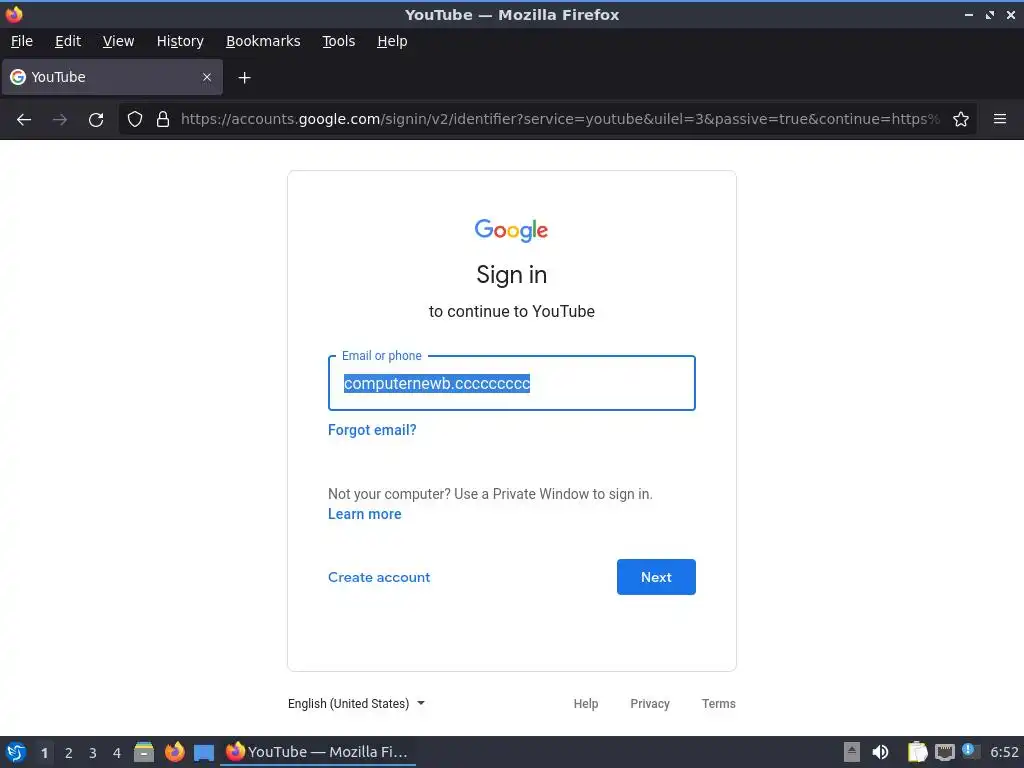Viewport: 1024px width, 768px height.
Task: Open the network tray icon
Action: coord(944,752)
